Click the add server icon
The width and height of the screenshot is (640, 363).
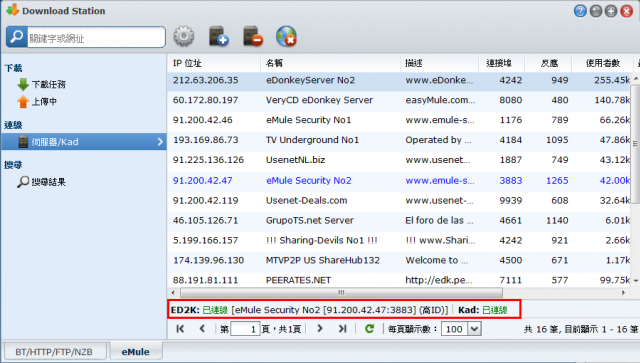tap(218, 36)
